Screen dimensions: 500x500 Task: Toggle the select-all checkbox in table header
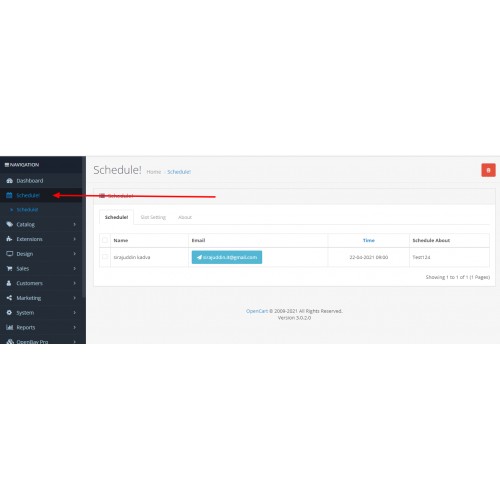click(105, 240)
